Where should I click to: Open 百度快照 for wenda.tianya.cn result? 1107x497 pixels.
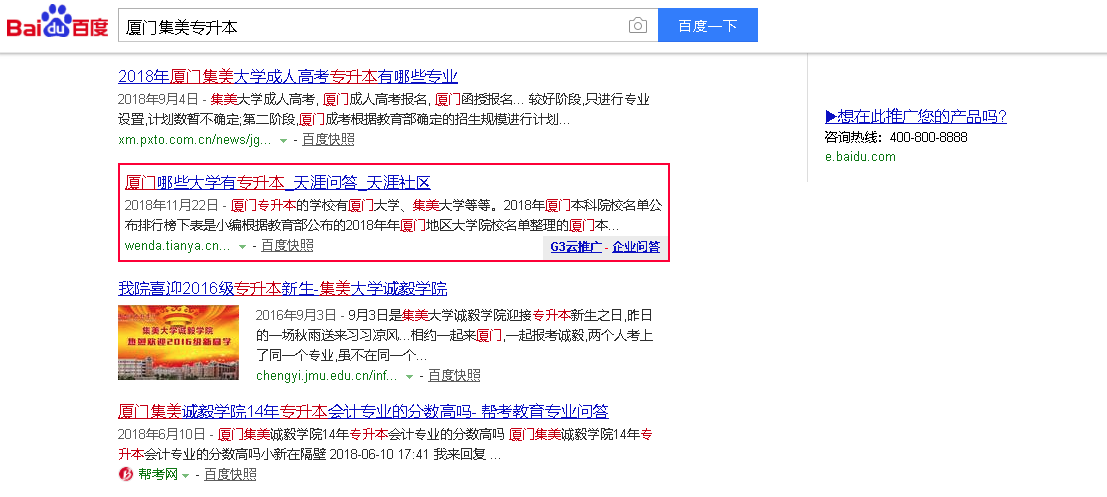point(287,245)
